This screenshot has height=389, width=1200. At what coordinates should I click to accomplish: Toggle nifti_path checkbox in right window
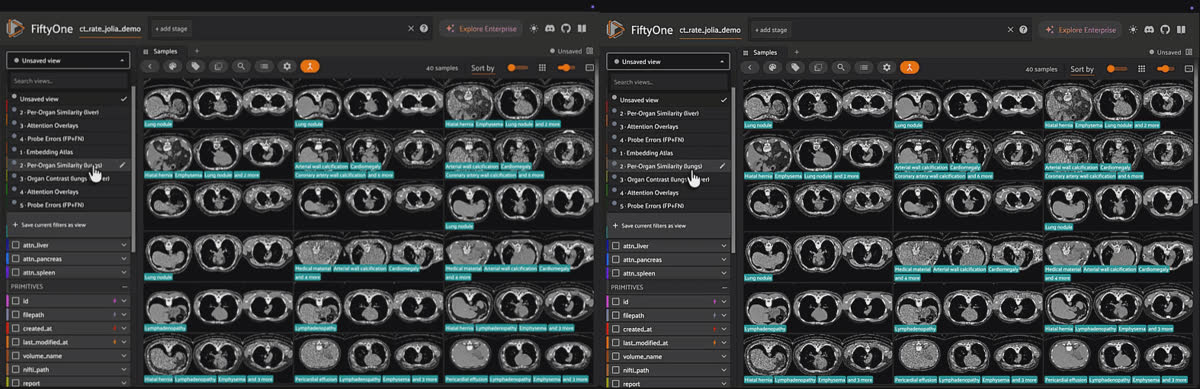coord(615,370)
